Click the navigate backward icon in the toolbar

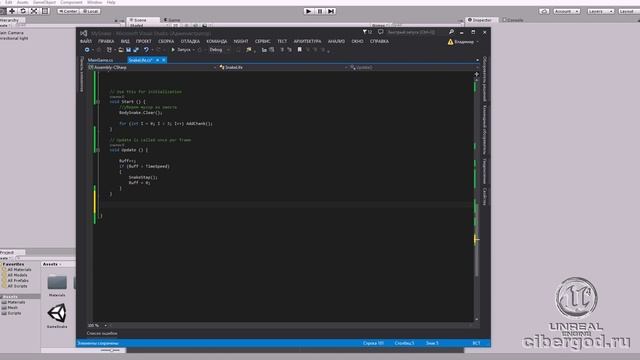pos(87,50)
